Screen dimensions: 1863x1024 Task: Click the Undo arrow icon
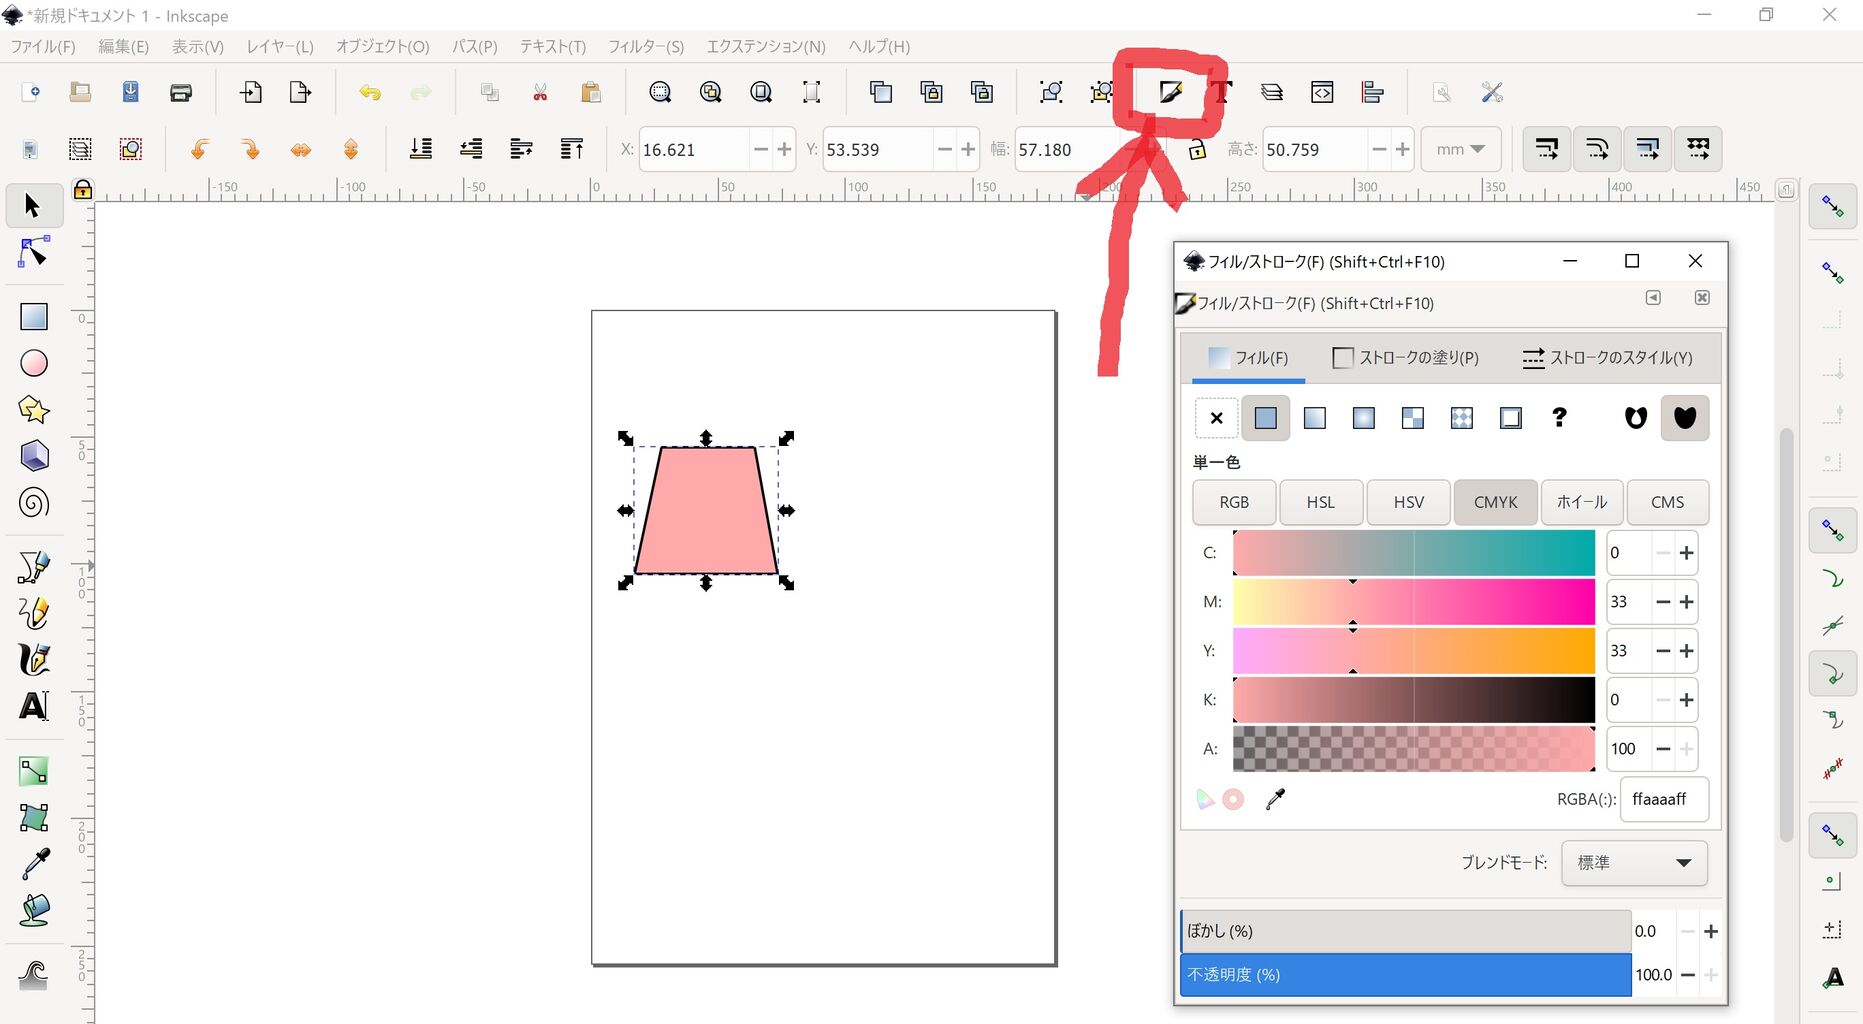coord(370,93)
